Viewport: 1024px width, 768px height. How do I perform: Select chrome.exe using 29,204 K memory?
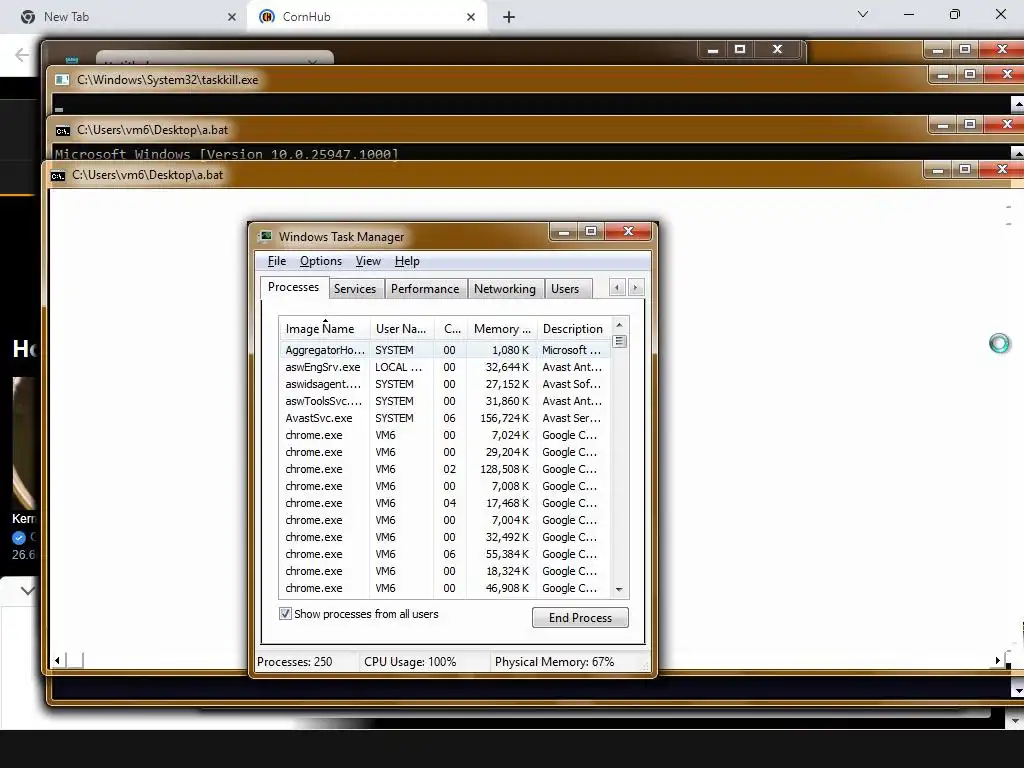click(445, 452)
